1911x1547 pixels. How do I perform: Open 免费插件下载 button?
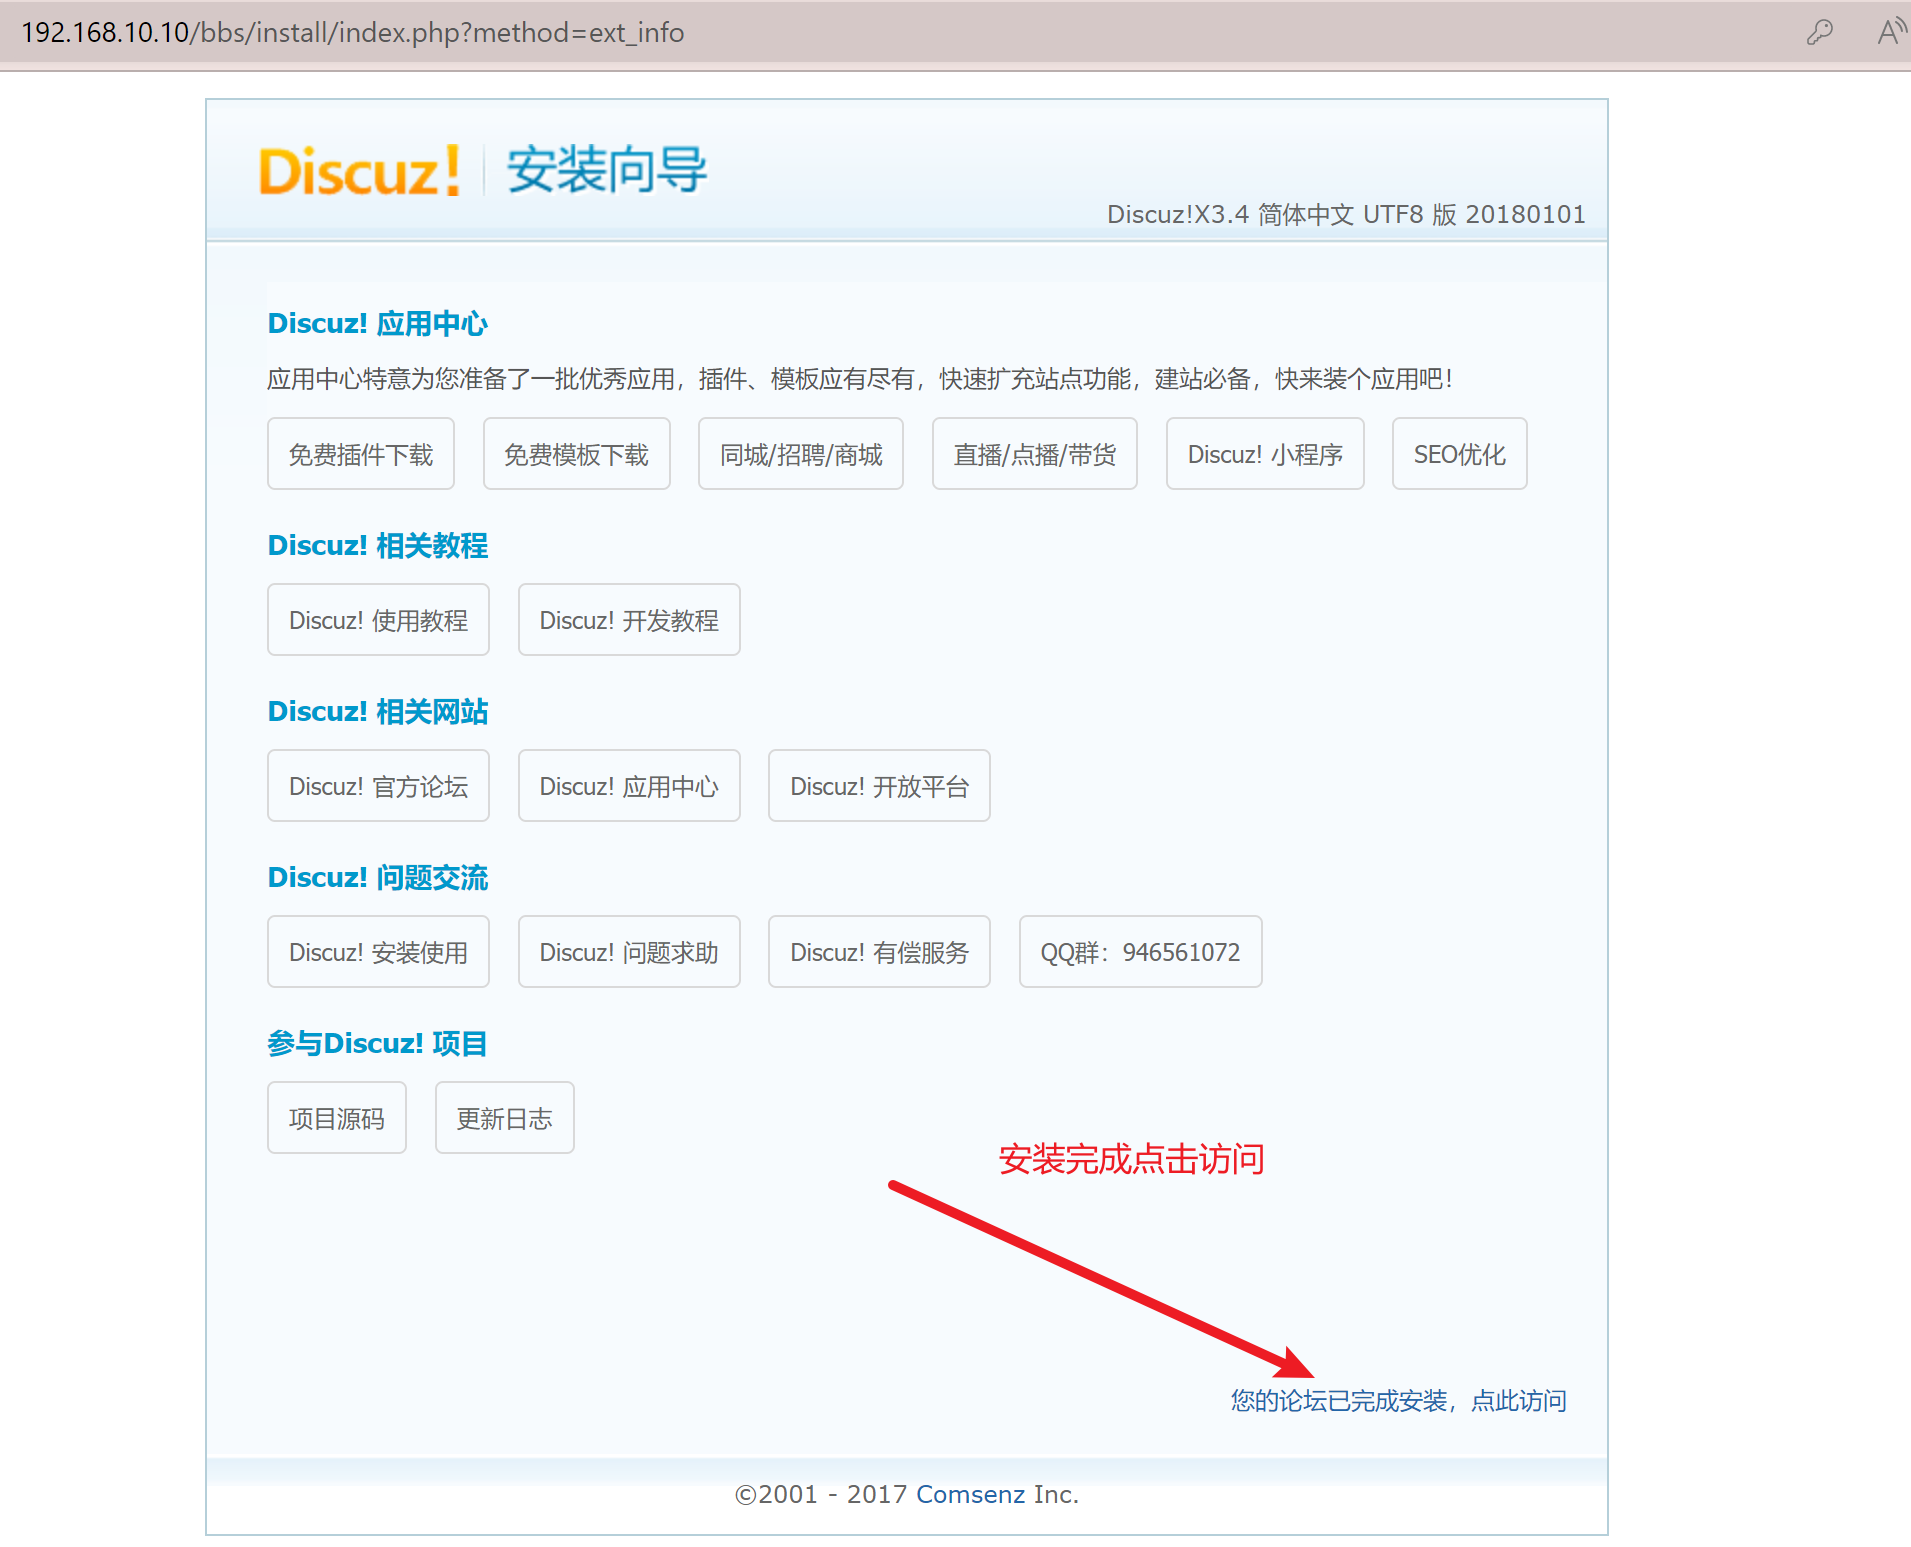(361, 454)
